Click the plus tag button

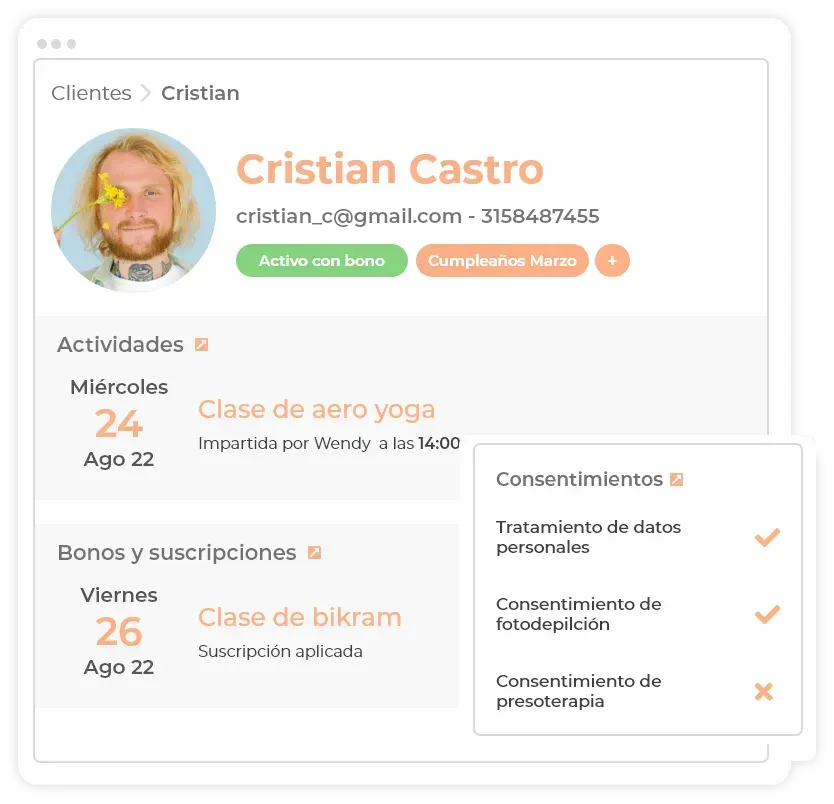(x=612, y=261)
